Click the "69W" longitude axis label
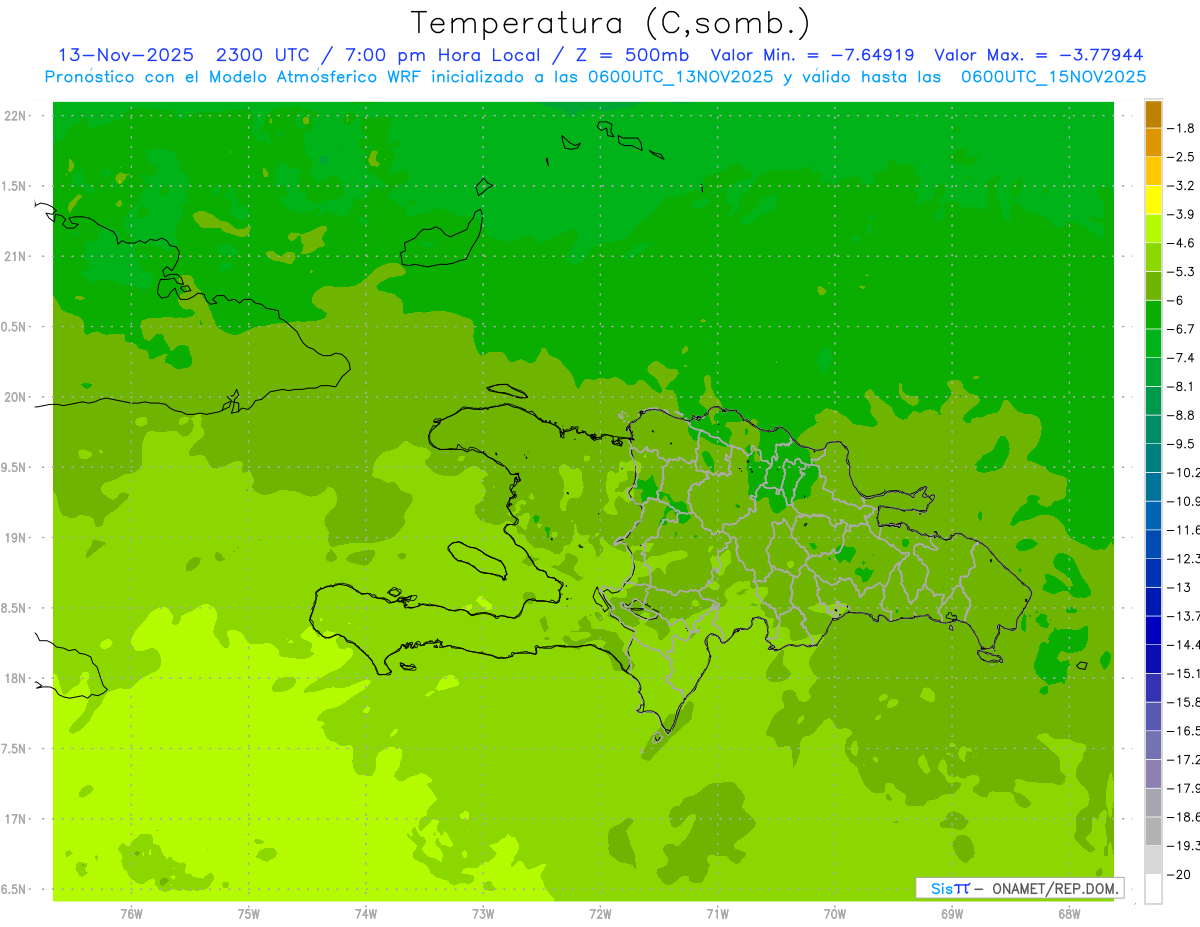The height and width of the screenshot is (927, 1200). tap(952, 914)
